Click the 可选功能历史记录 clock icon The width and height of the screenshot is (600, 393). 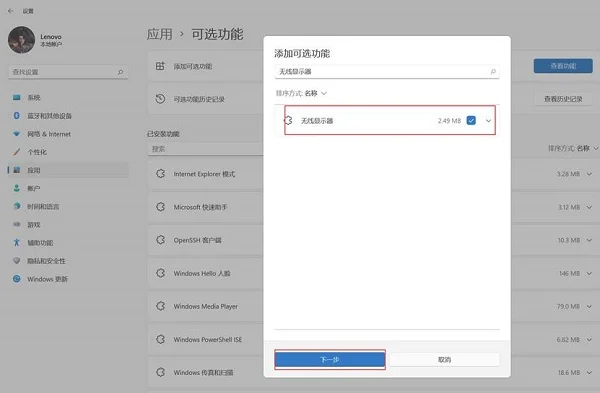point(160,99)
